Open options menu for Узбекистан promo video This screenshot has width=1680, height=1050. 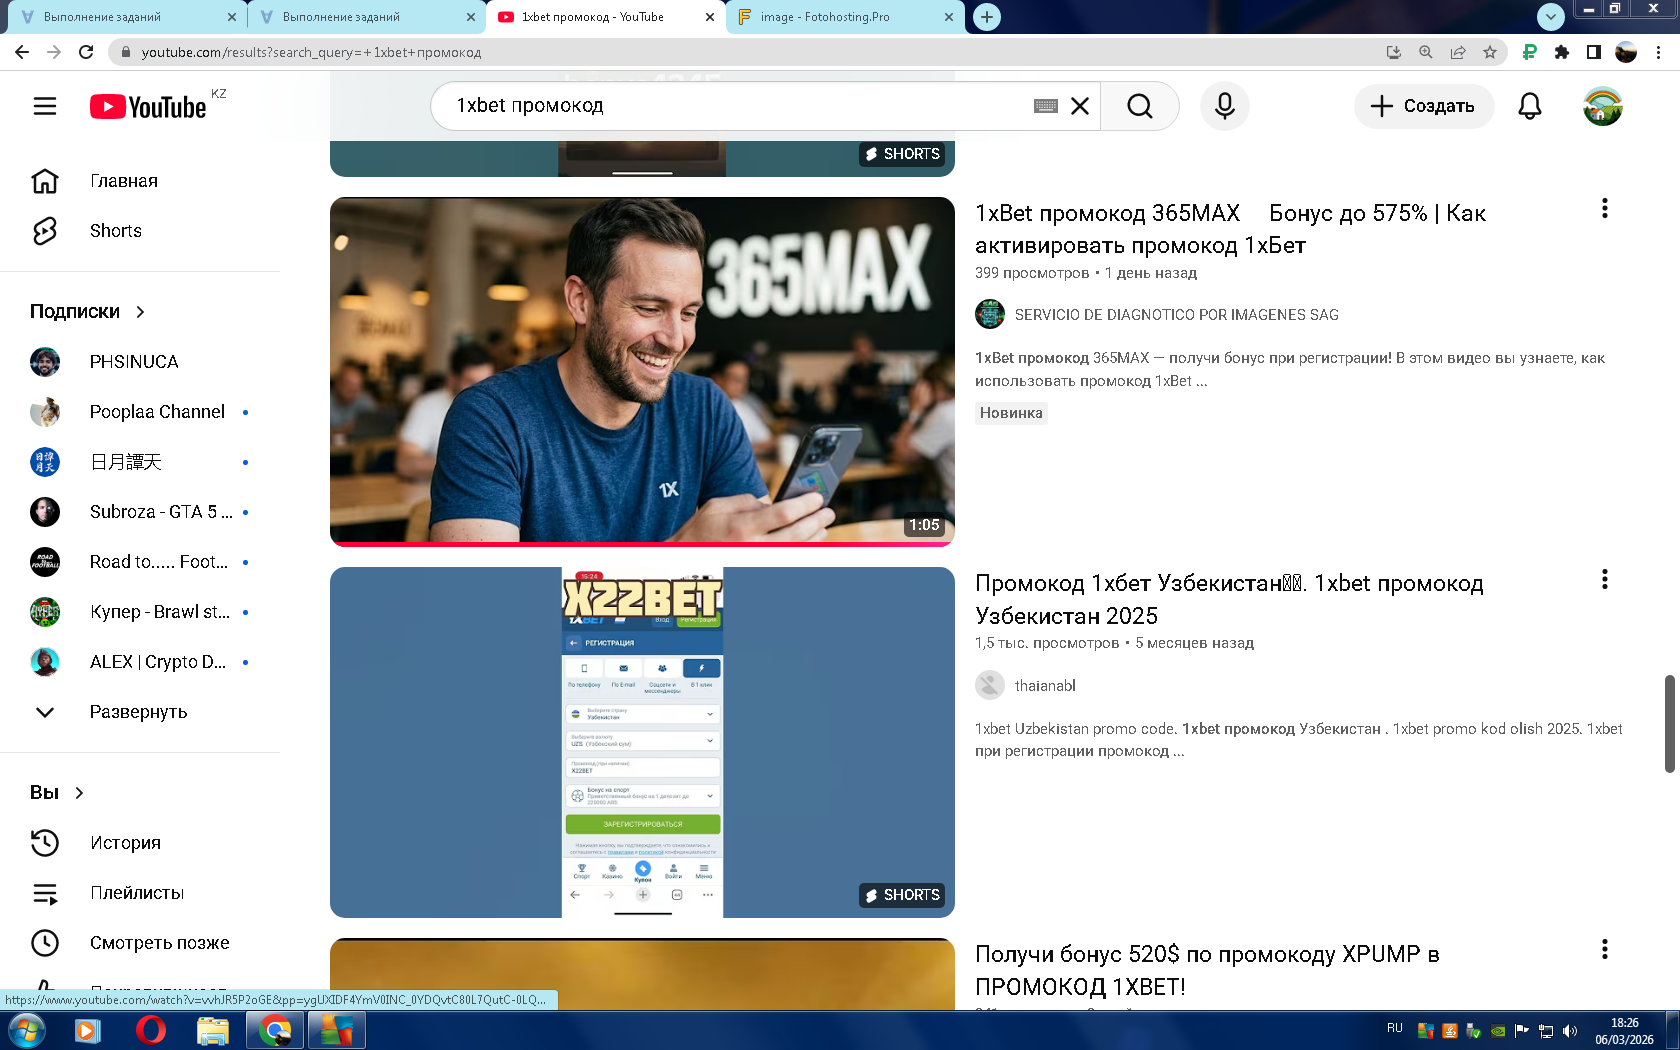[x=1604, y=579]
